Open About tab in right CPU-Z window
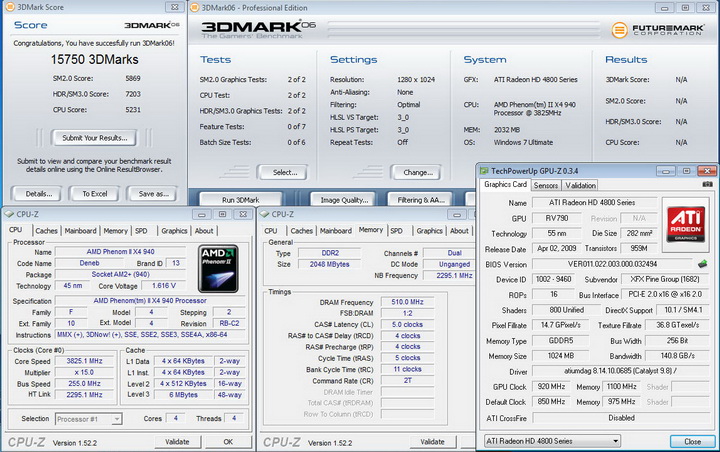720x452 pixels. tap(459, 231)
